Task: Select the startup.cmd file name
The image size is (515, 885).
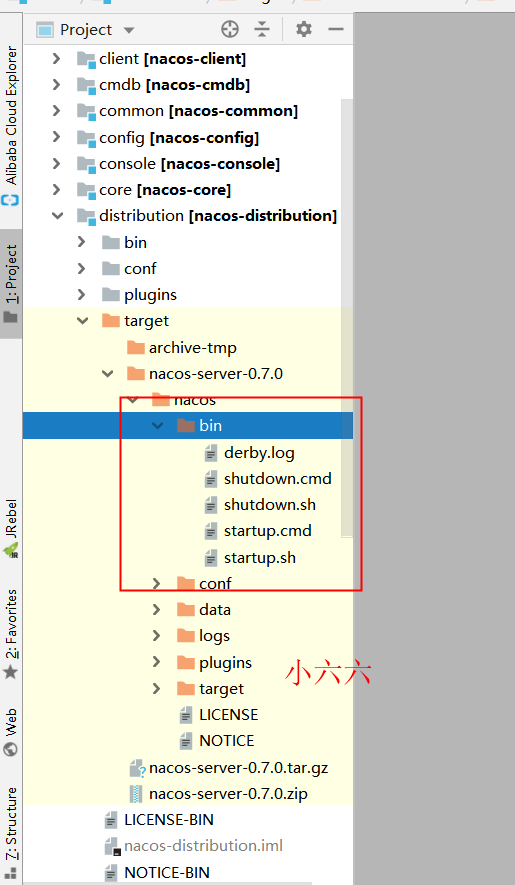Action: coord(268,531)
